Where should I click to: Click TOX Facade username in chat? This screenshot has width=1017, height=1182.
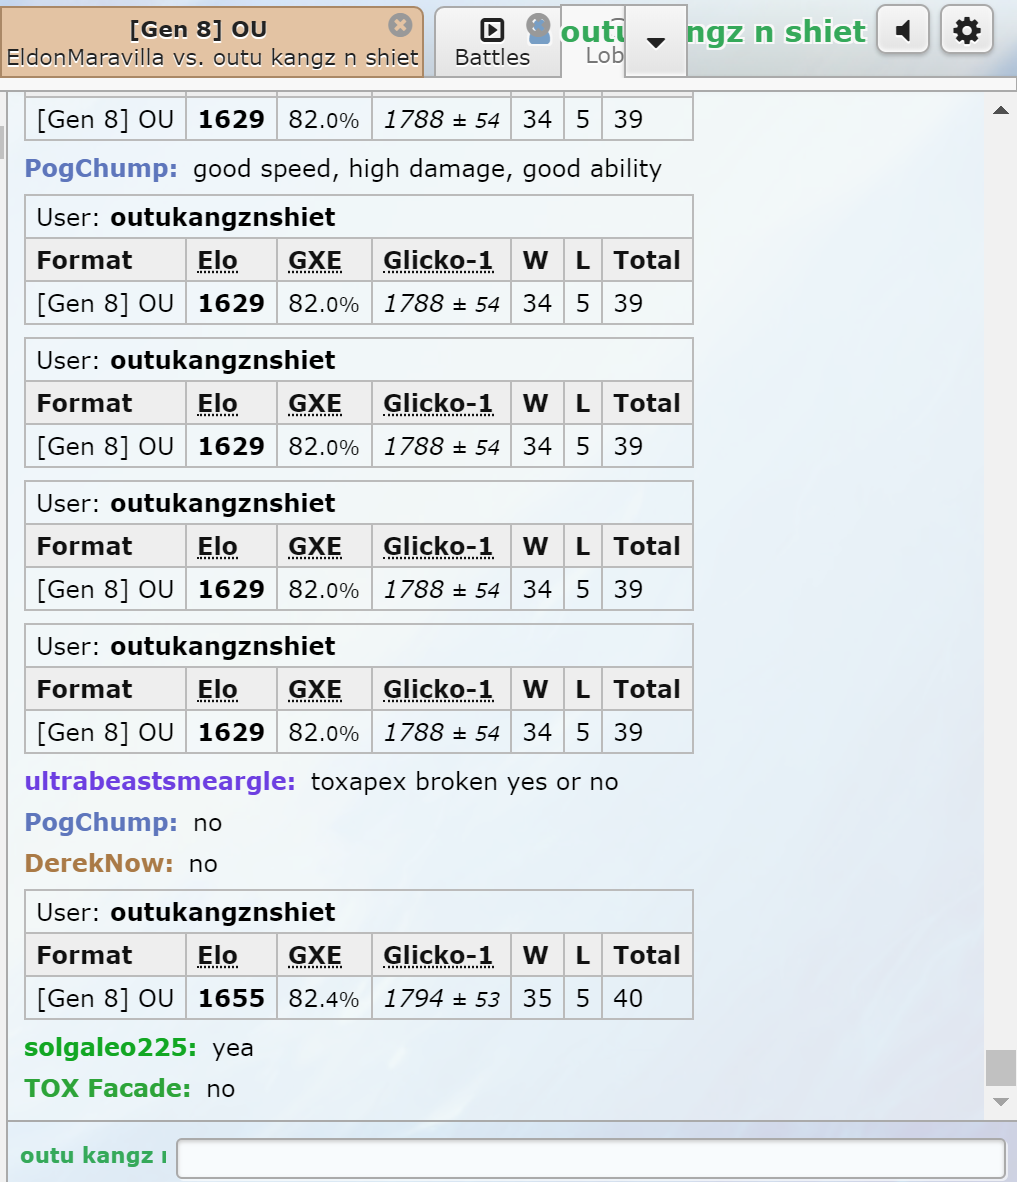107,1089
